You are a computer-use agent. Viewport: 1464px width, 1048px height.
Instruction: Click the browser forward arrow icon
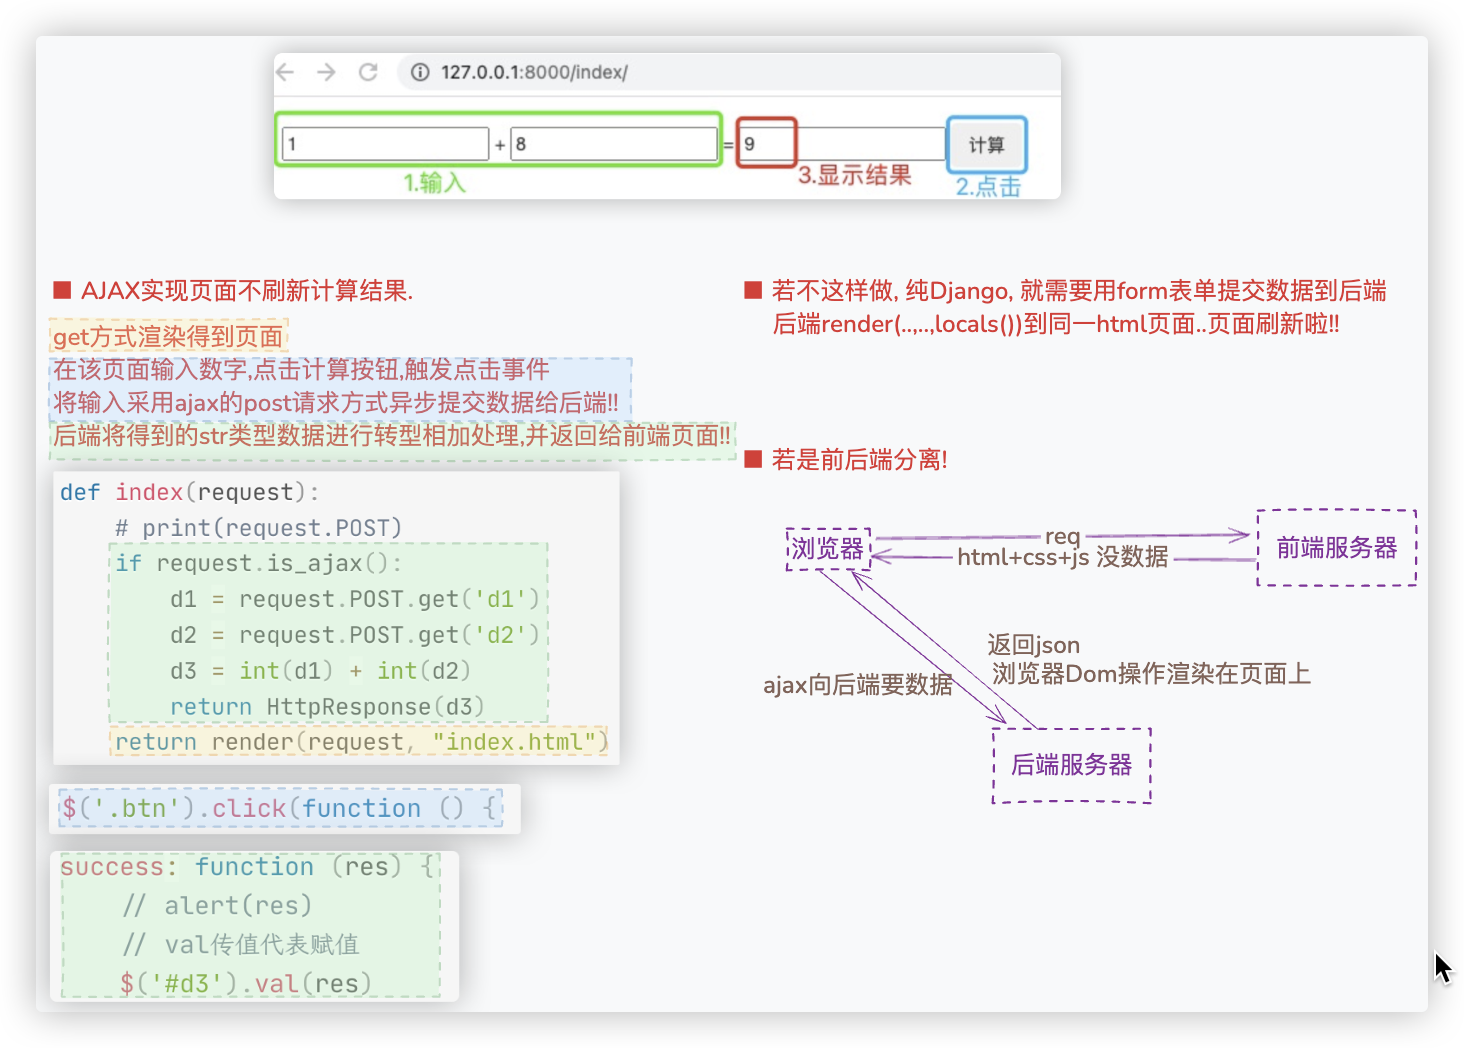pos(326,72)
